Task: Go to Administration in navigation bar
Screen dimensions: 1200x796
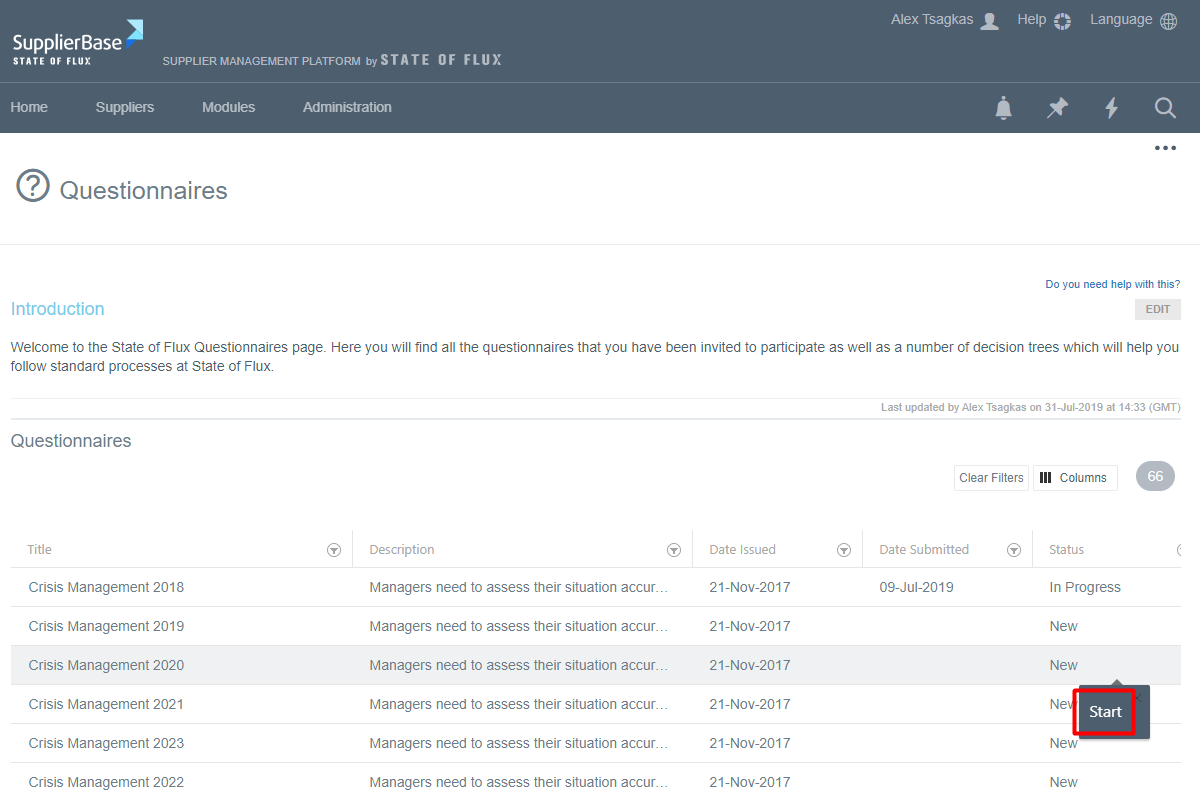Action: tap(347, 107)
